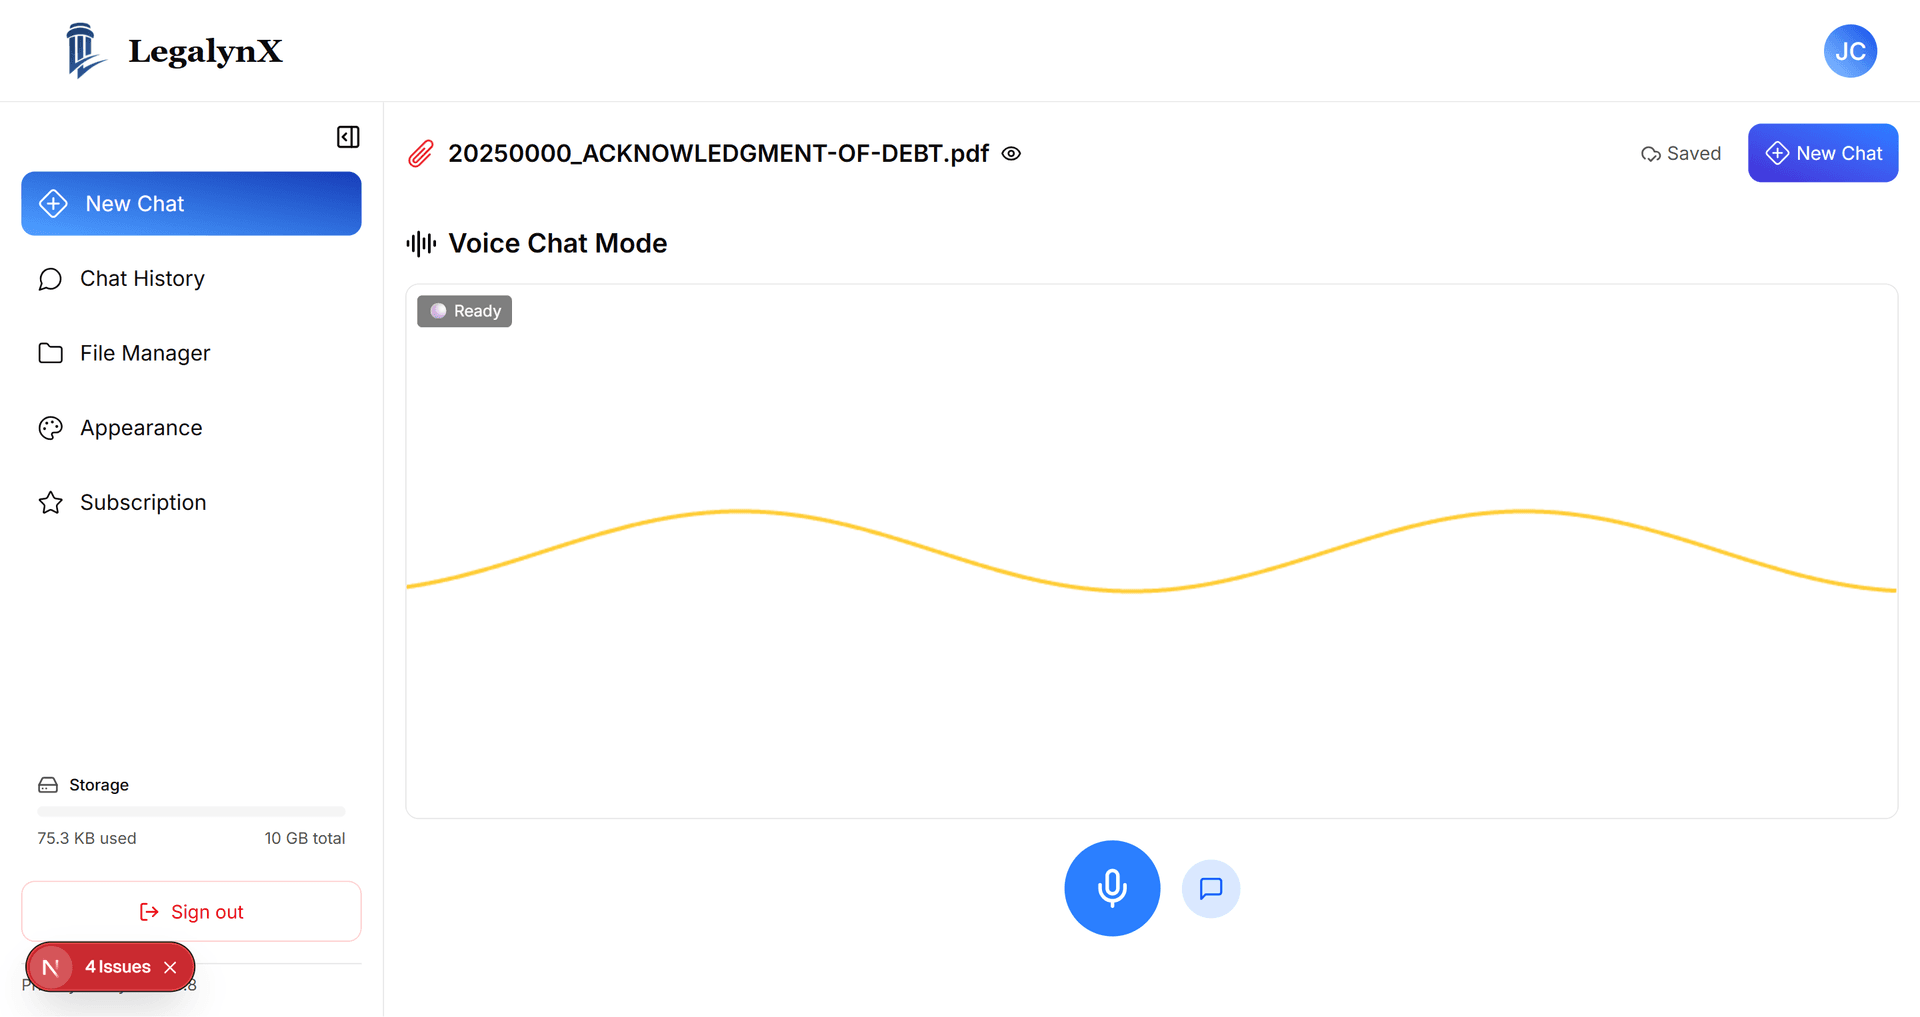Open the JC user avatar menu
Screen dimensions: 1920x1017
(1849, 51)
